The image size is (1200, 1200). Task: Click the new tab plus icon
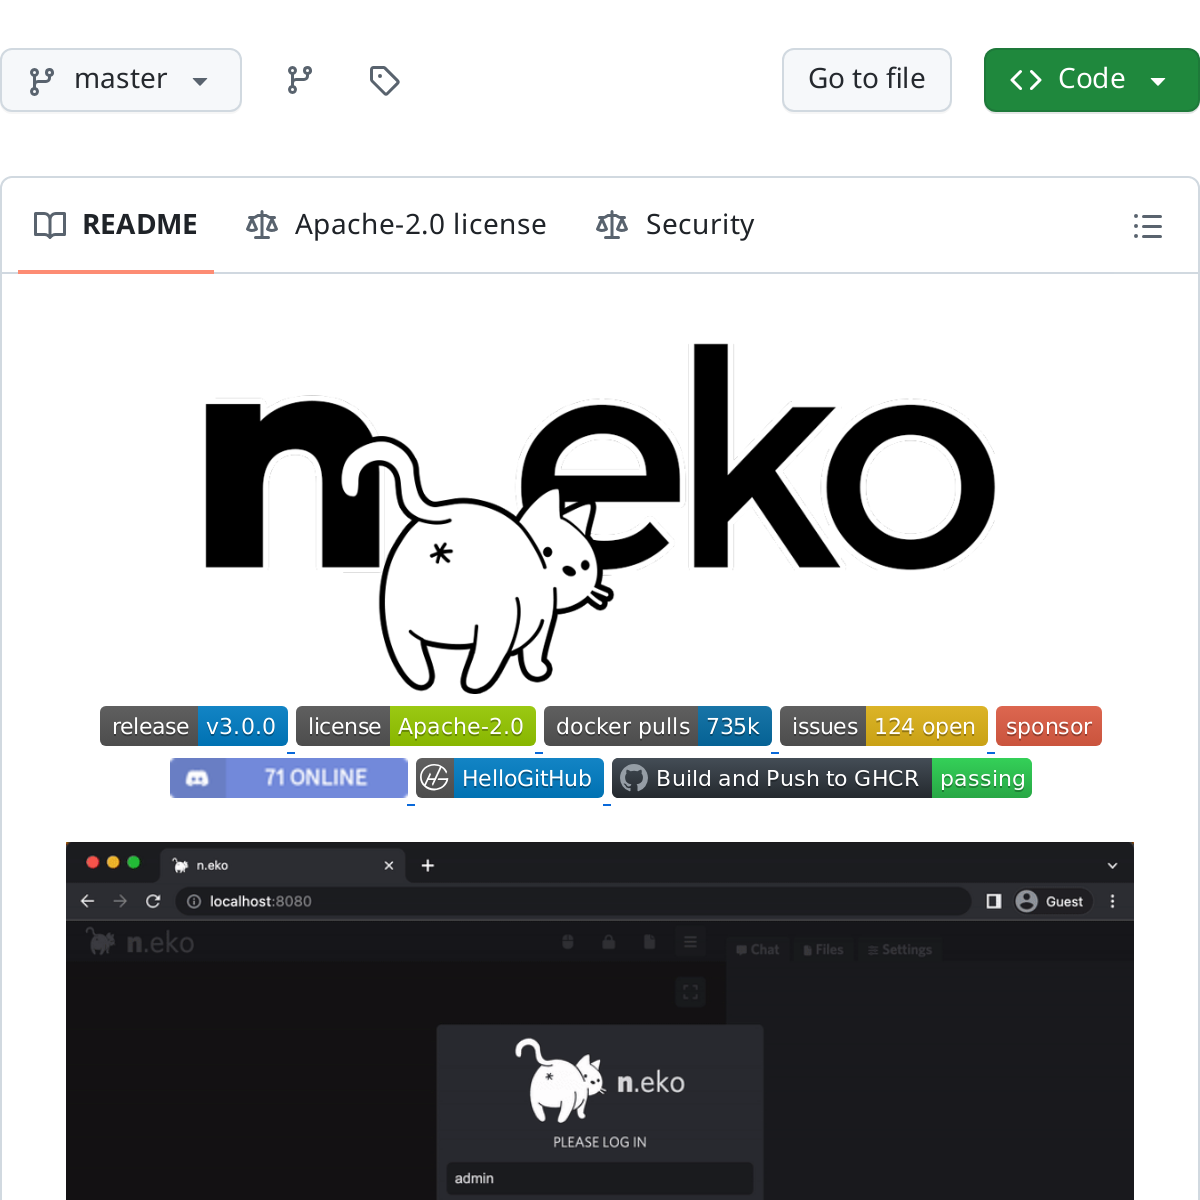pos(428,865)
